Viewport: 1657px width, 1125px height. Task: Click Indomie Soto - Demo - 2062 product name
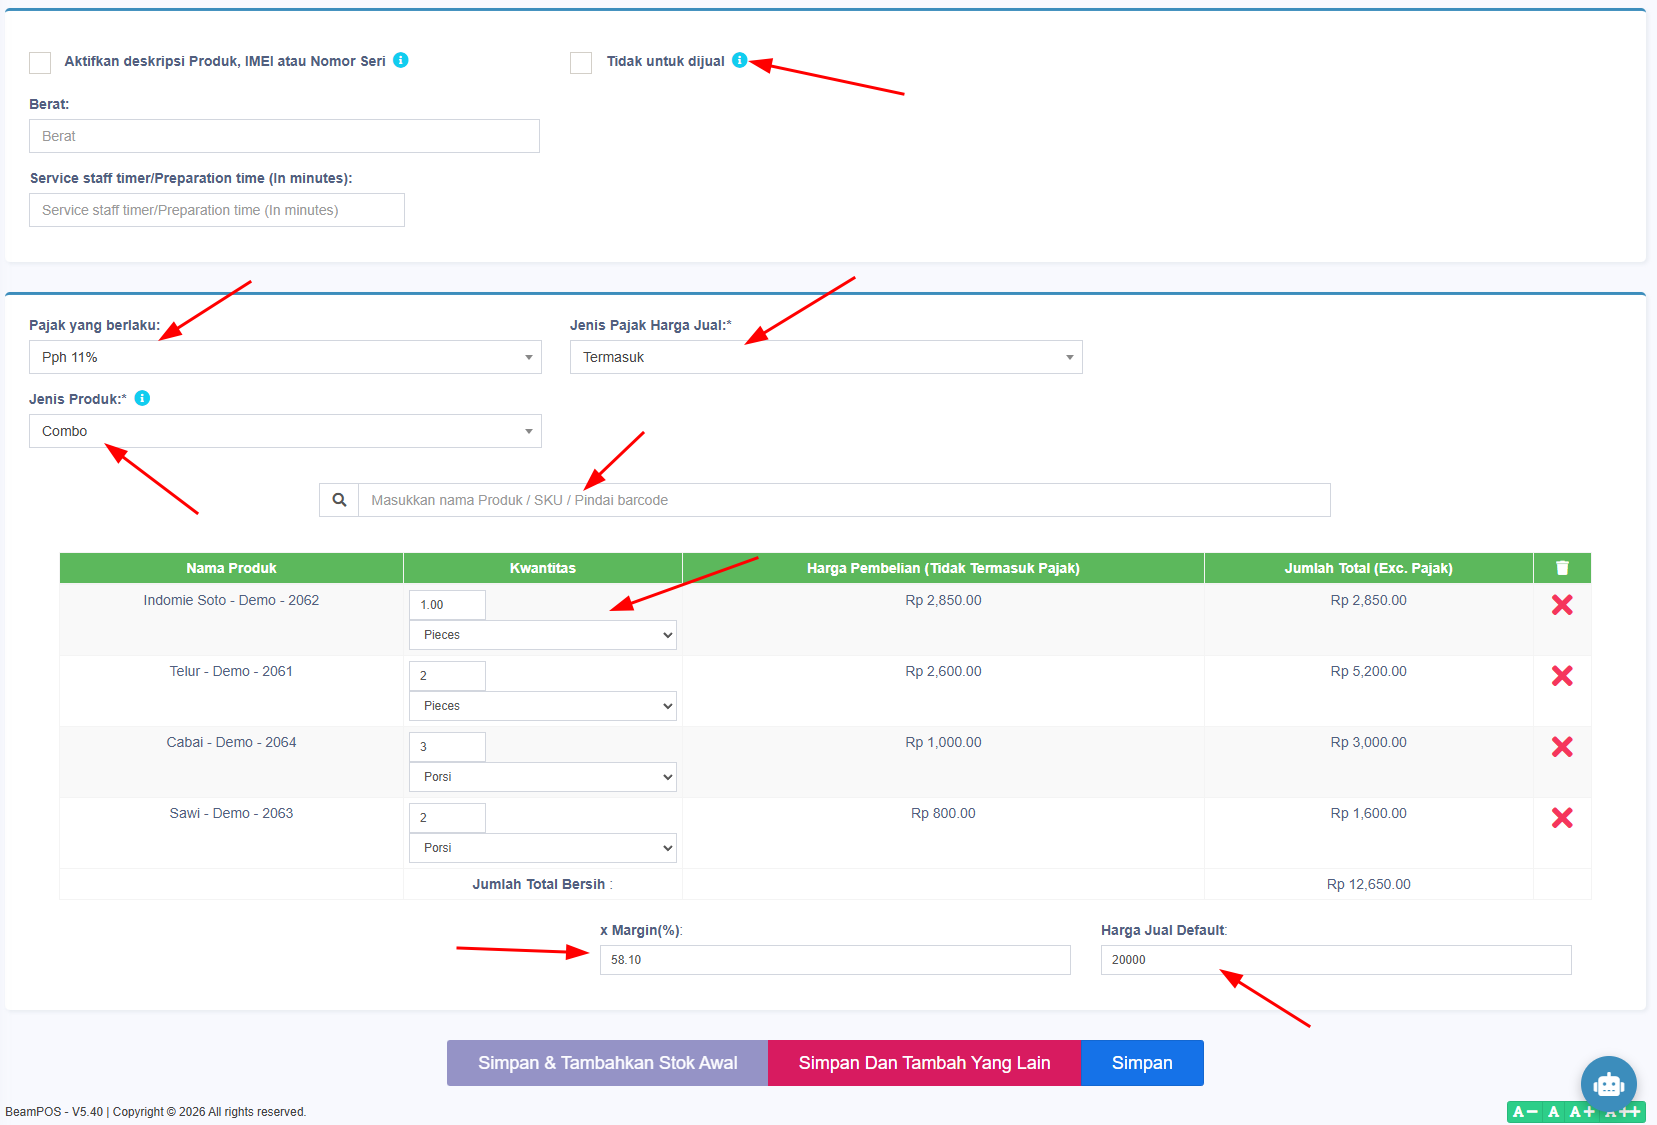(231, 600)
